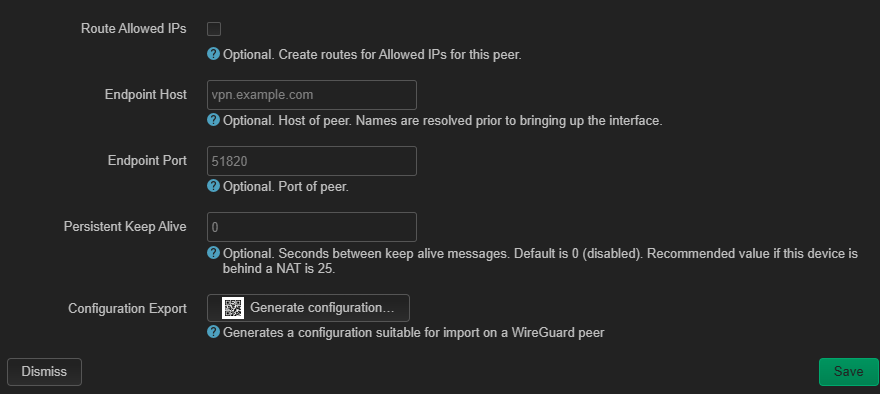880x394 pixels.
Task: Click into the Endpoint Port field
Action: point(312,161)
